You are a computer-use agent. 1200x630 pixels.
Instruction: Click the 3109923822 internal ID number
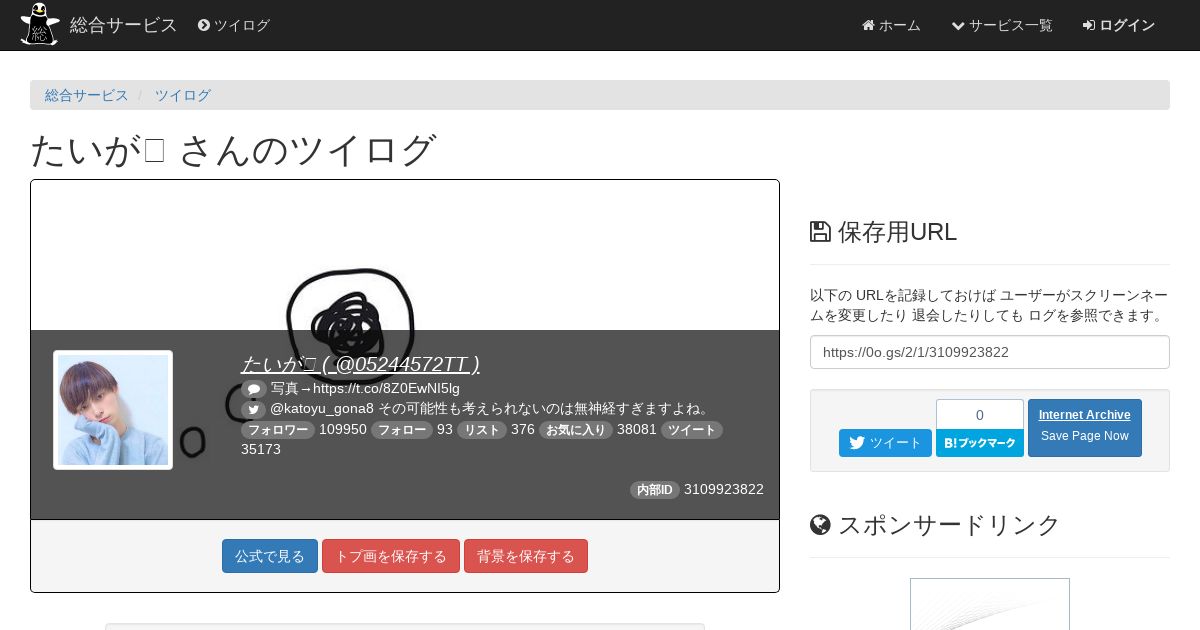[x=724, y=489]
